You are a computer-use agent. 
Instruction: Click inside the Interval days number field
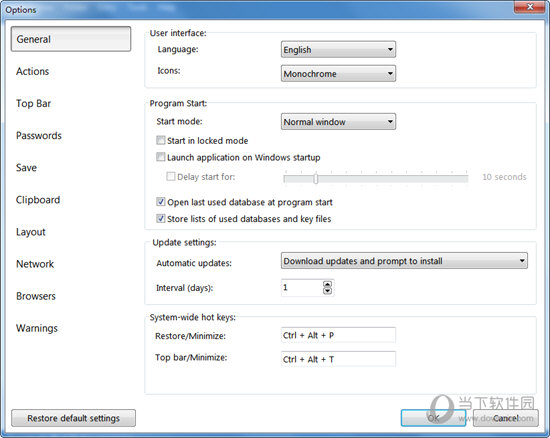302,288
